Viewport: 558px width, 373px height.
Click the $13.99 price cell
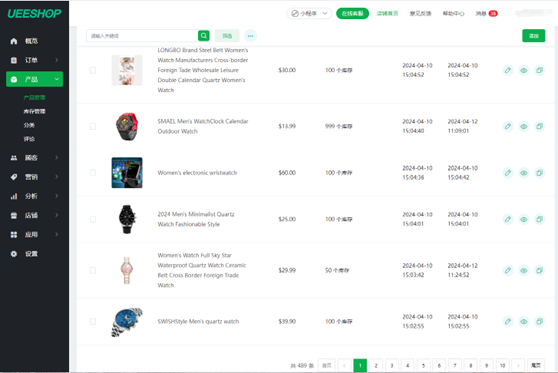point(287,126)
